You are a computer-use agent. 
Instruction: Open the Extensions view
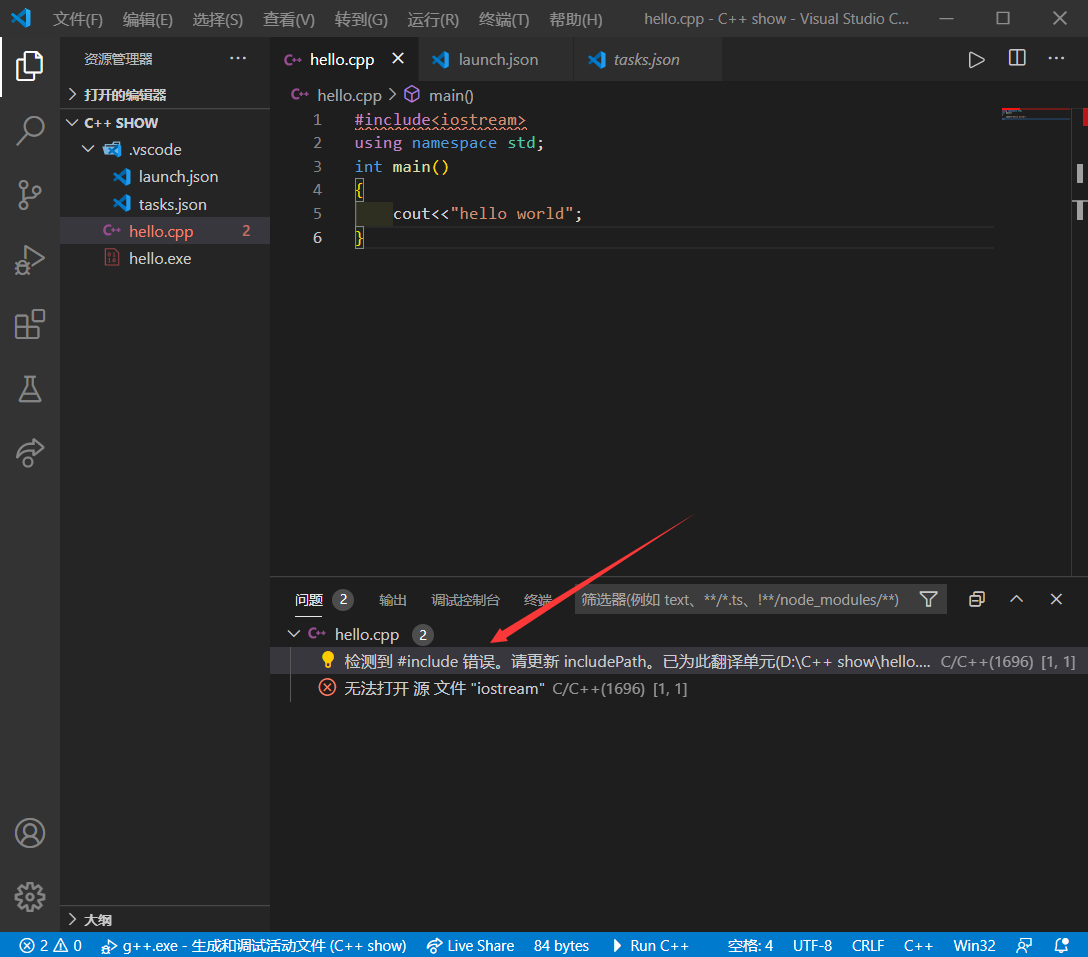click(x=30, y=324)
